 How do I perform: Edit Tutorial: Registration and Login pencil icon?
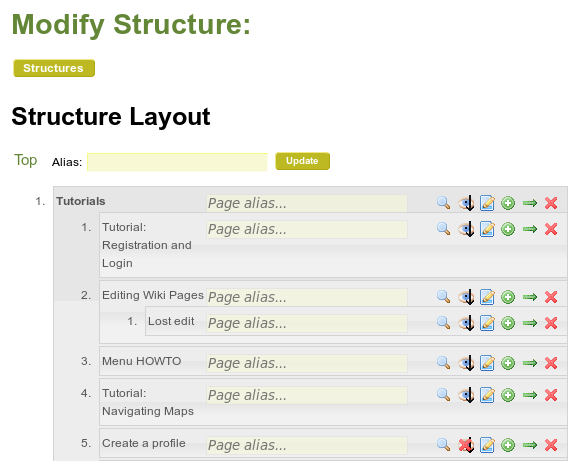point(487,229)
